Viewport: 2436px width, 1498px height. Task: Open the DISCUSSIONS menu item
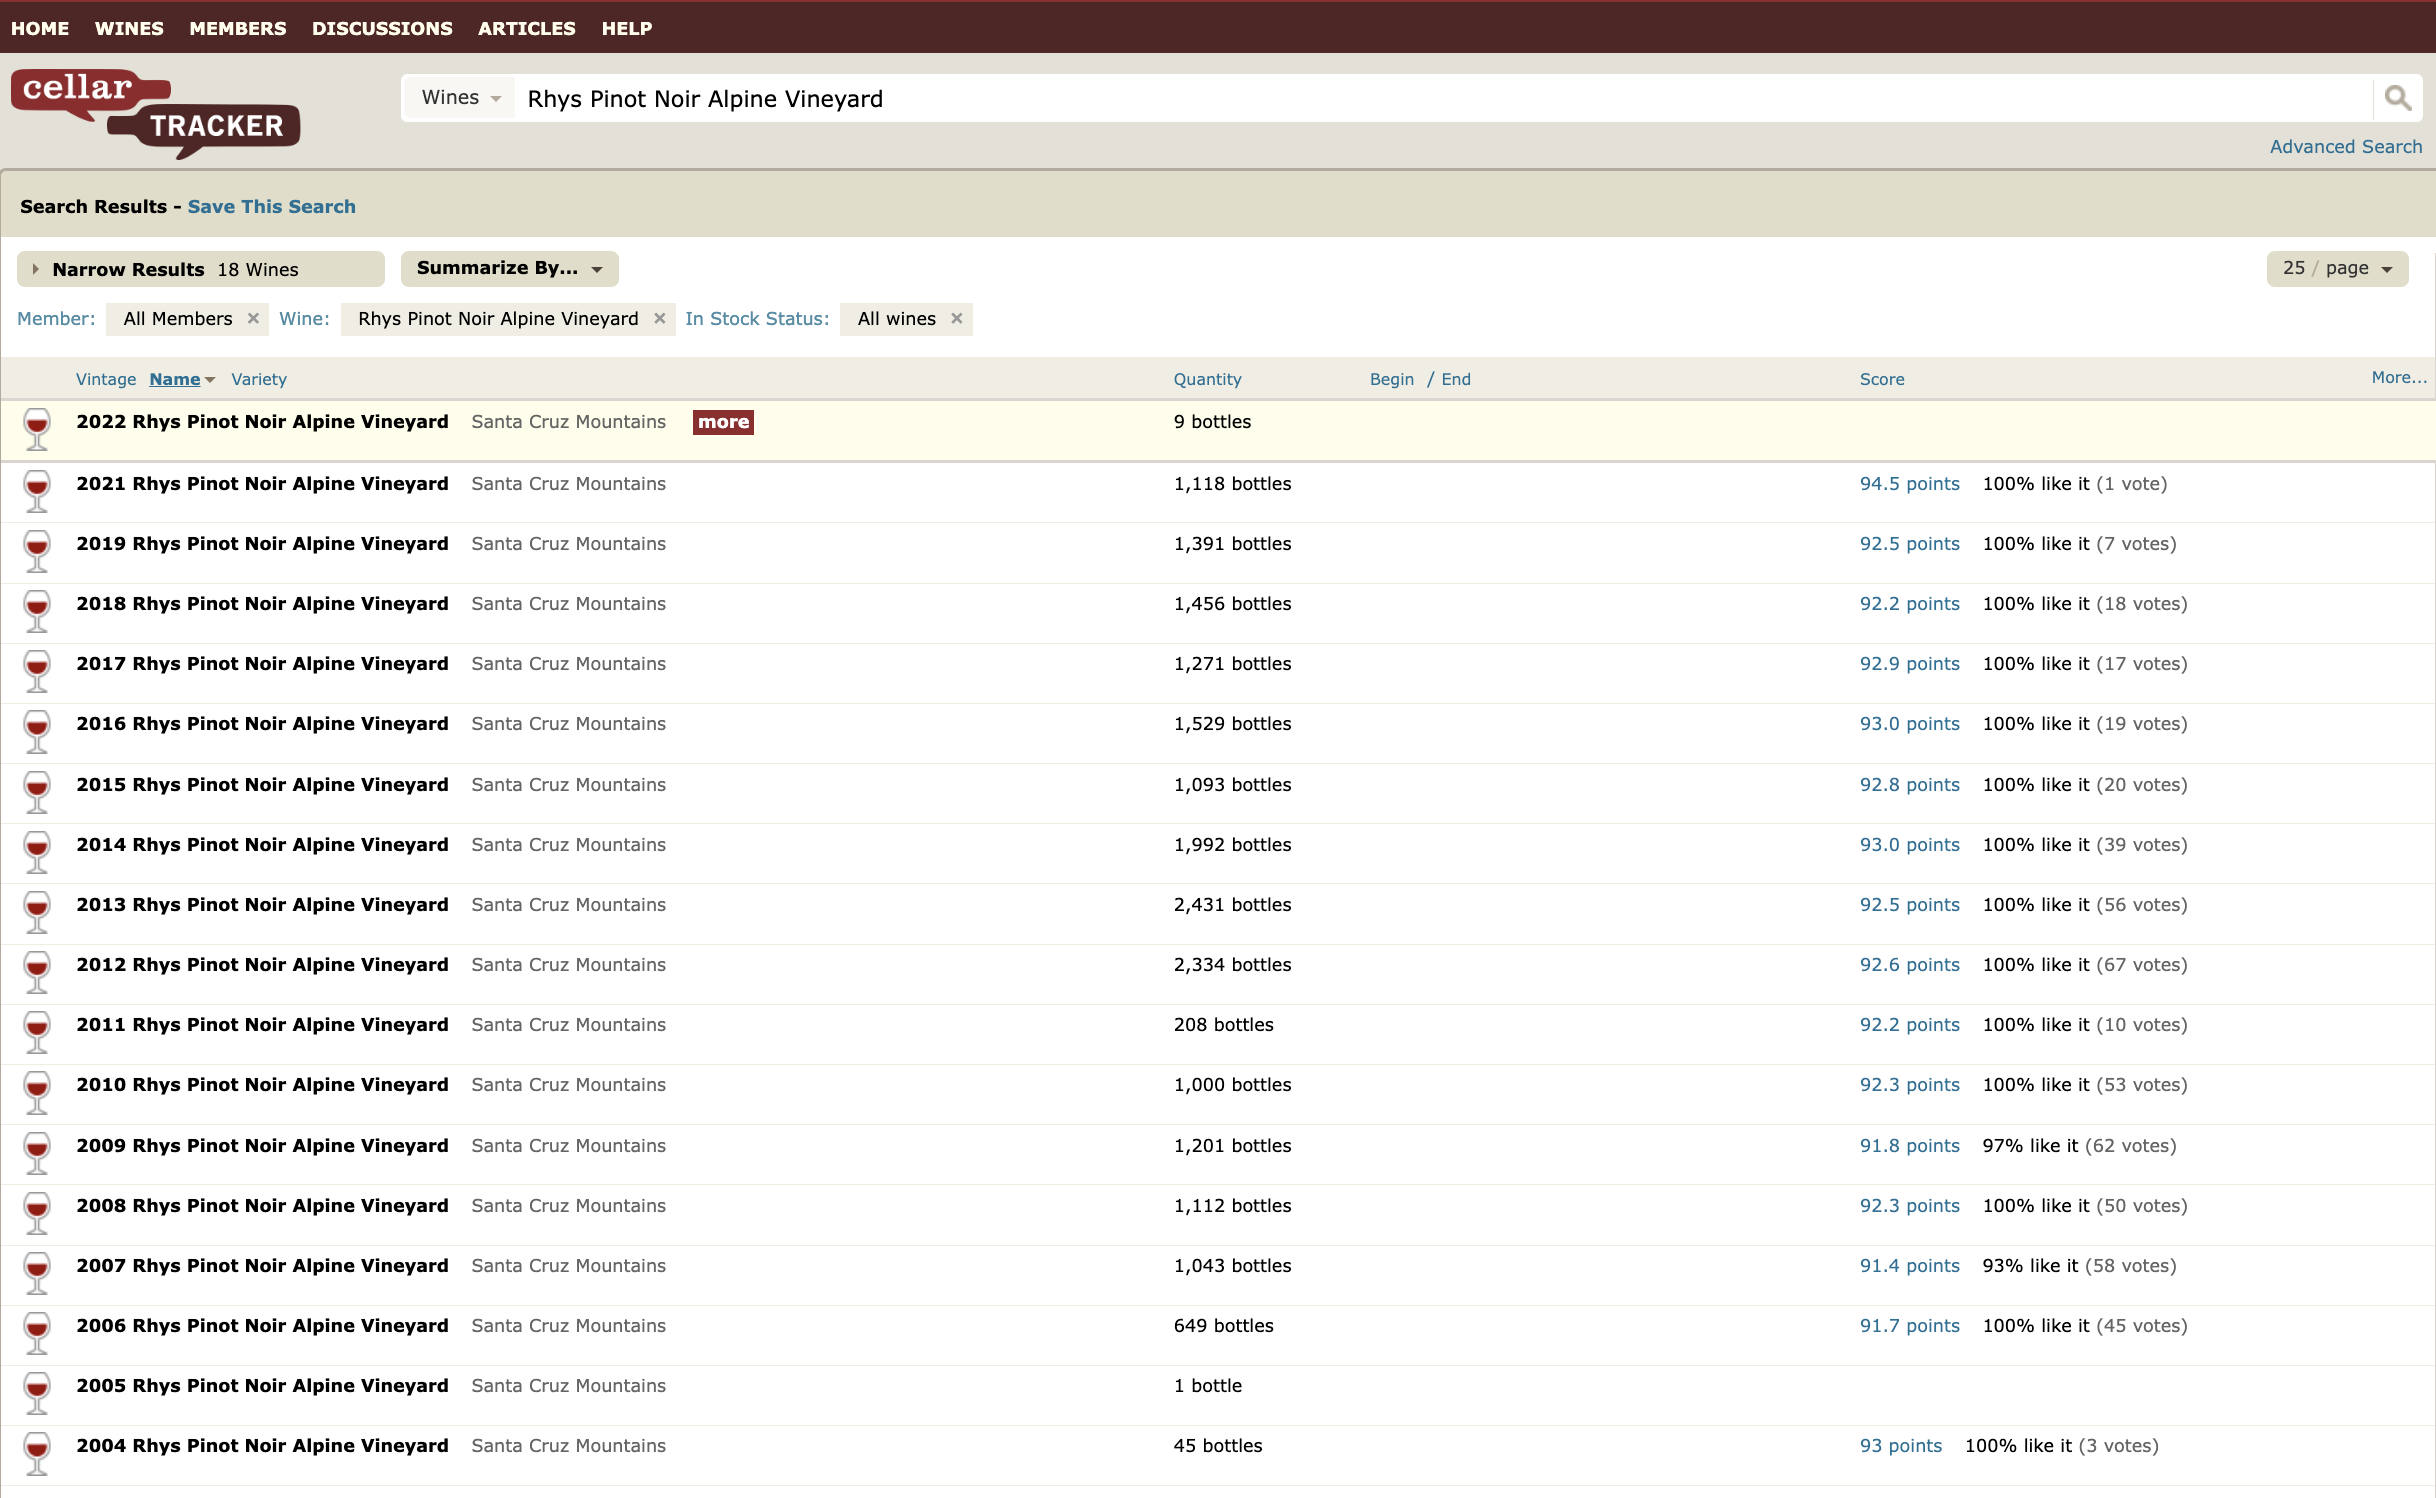click(382, 28)
